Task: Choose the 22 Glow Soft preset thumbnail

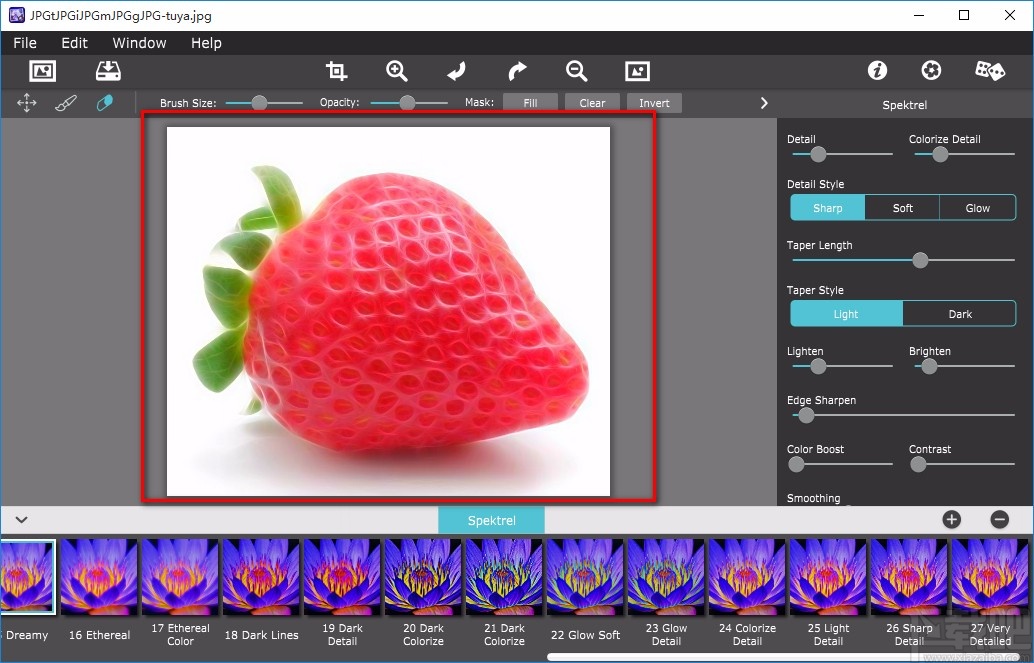Action: (x=585, y=578)
